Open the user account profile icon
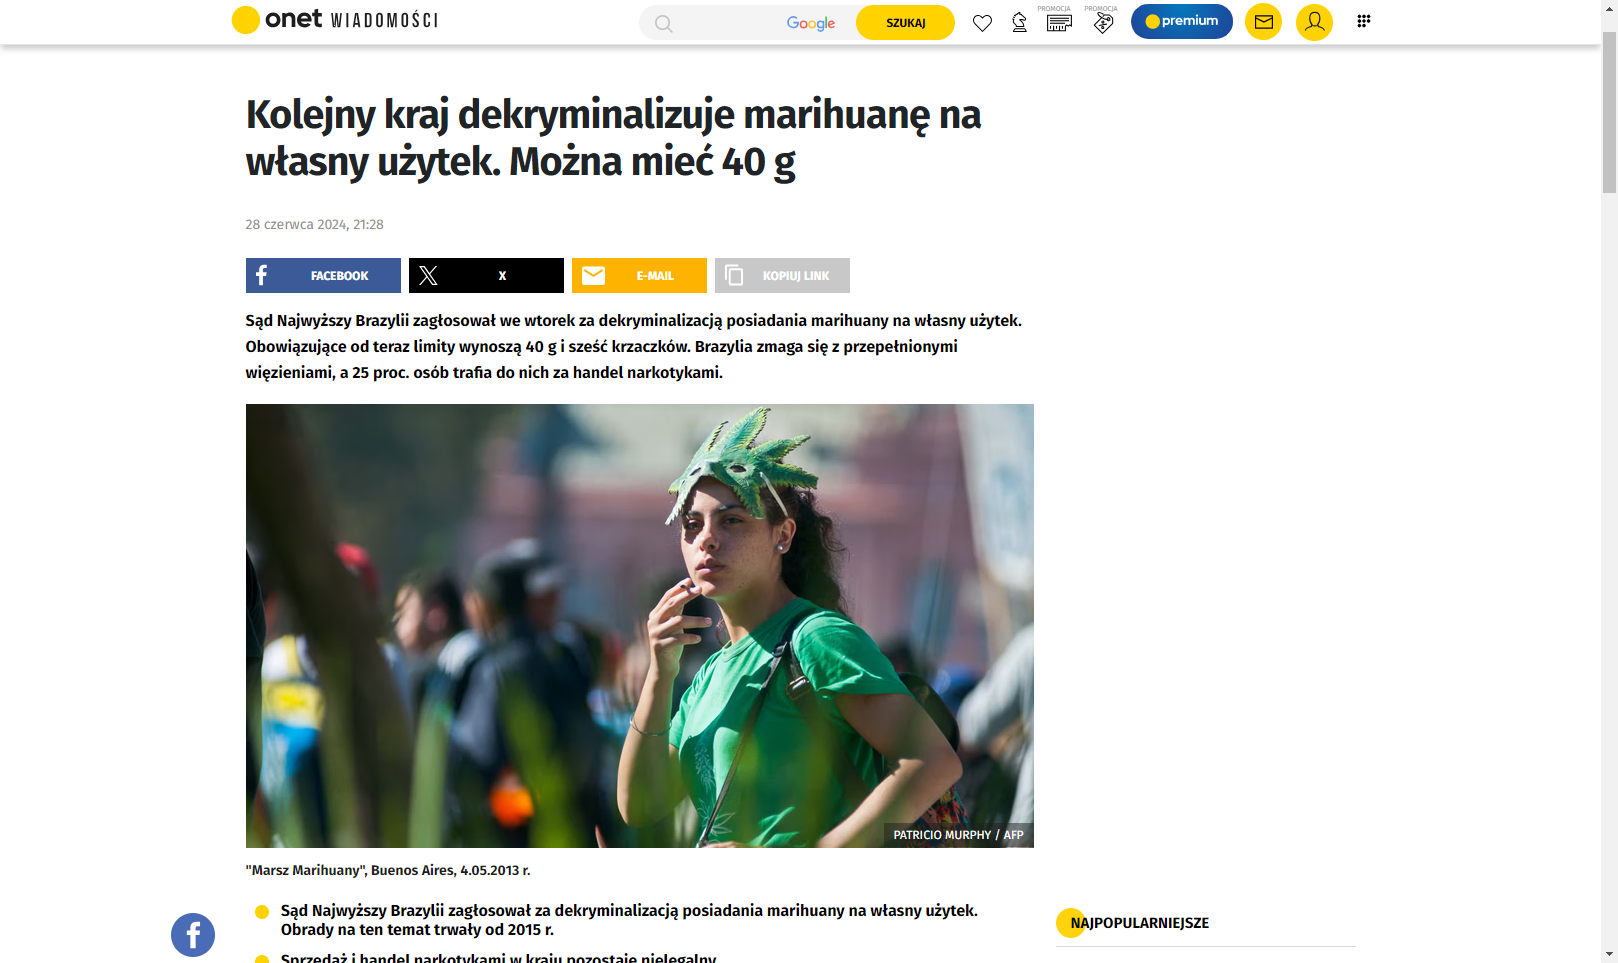 tap(1314, 22)
